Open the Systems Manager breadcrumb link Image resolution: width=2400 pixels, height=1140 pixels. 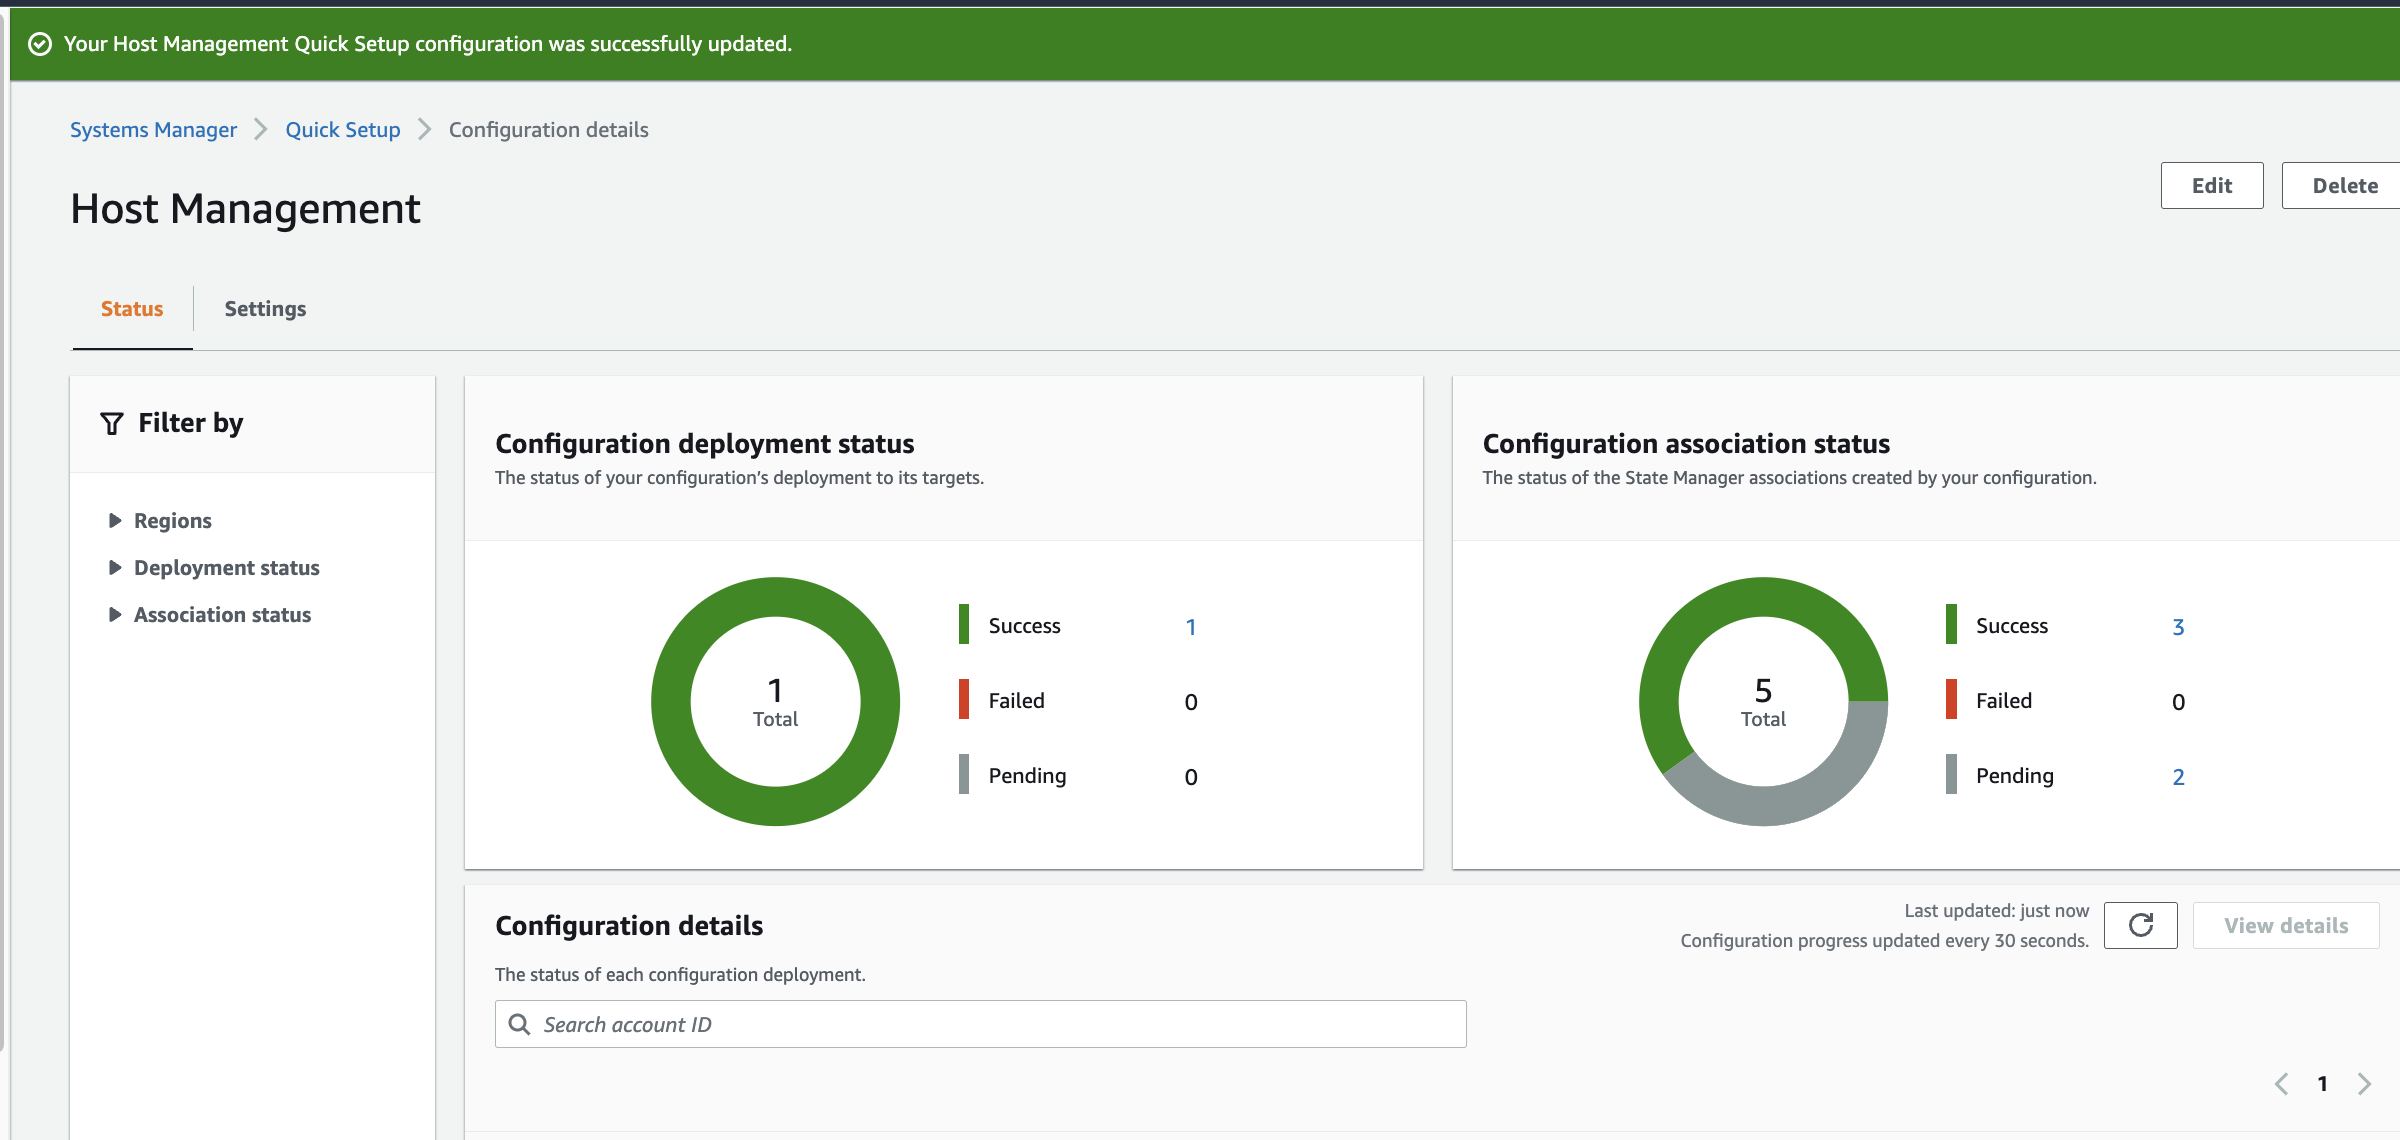pyautogui.click(x=153, y=130)
